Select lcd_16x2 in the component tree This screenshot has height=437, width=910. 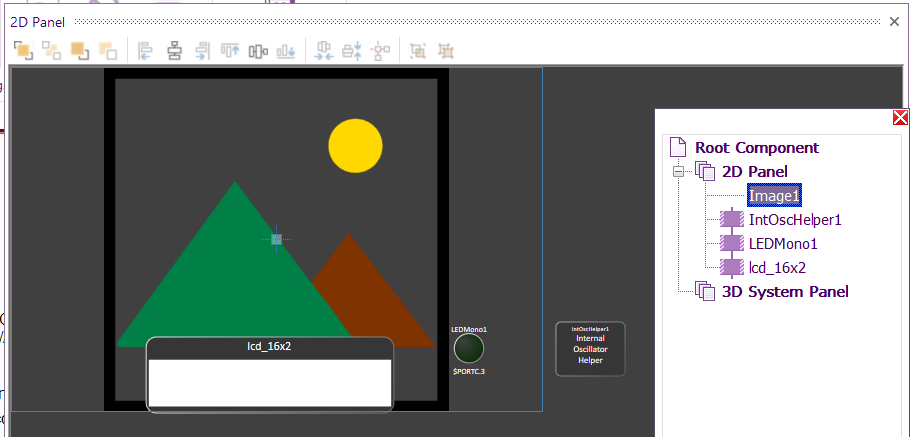[777, 267]
